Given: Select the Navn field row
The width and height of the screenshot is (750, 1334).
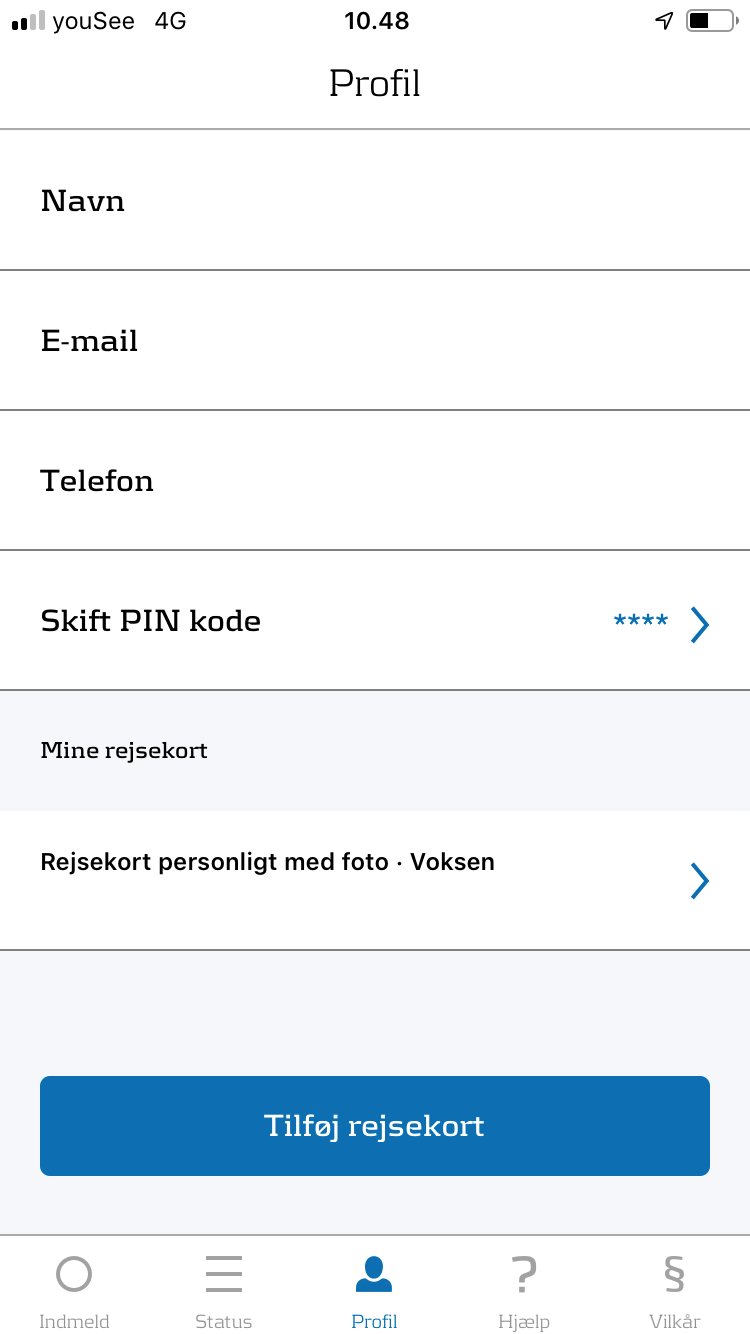Looking at the screenshot, I should (x=375, y=201).
